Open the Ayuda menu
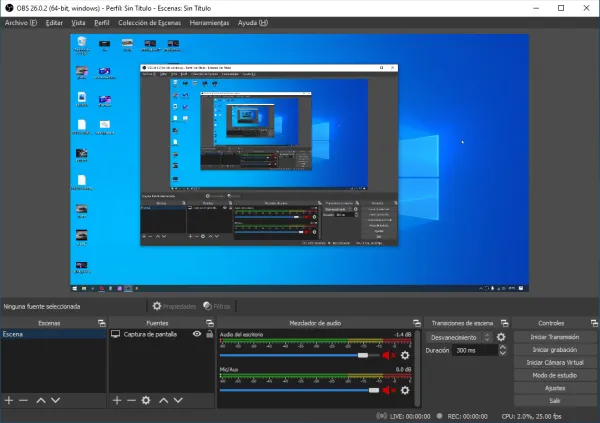This screenshot has width=600, height=423. click(253, 23)
